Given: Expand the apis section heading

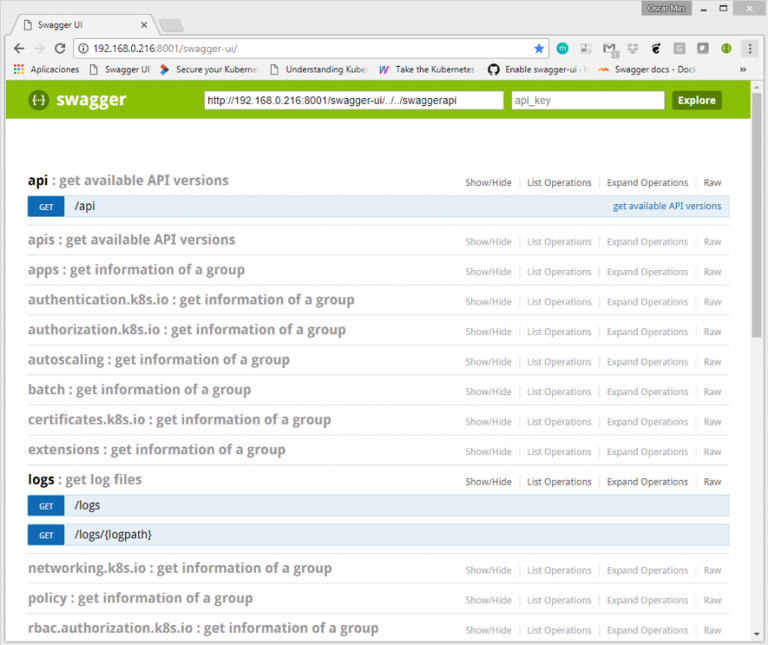Looking at the screenshot, I should pyautogui.click(x=131, y=239).
